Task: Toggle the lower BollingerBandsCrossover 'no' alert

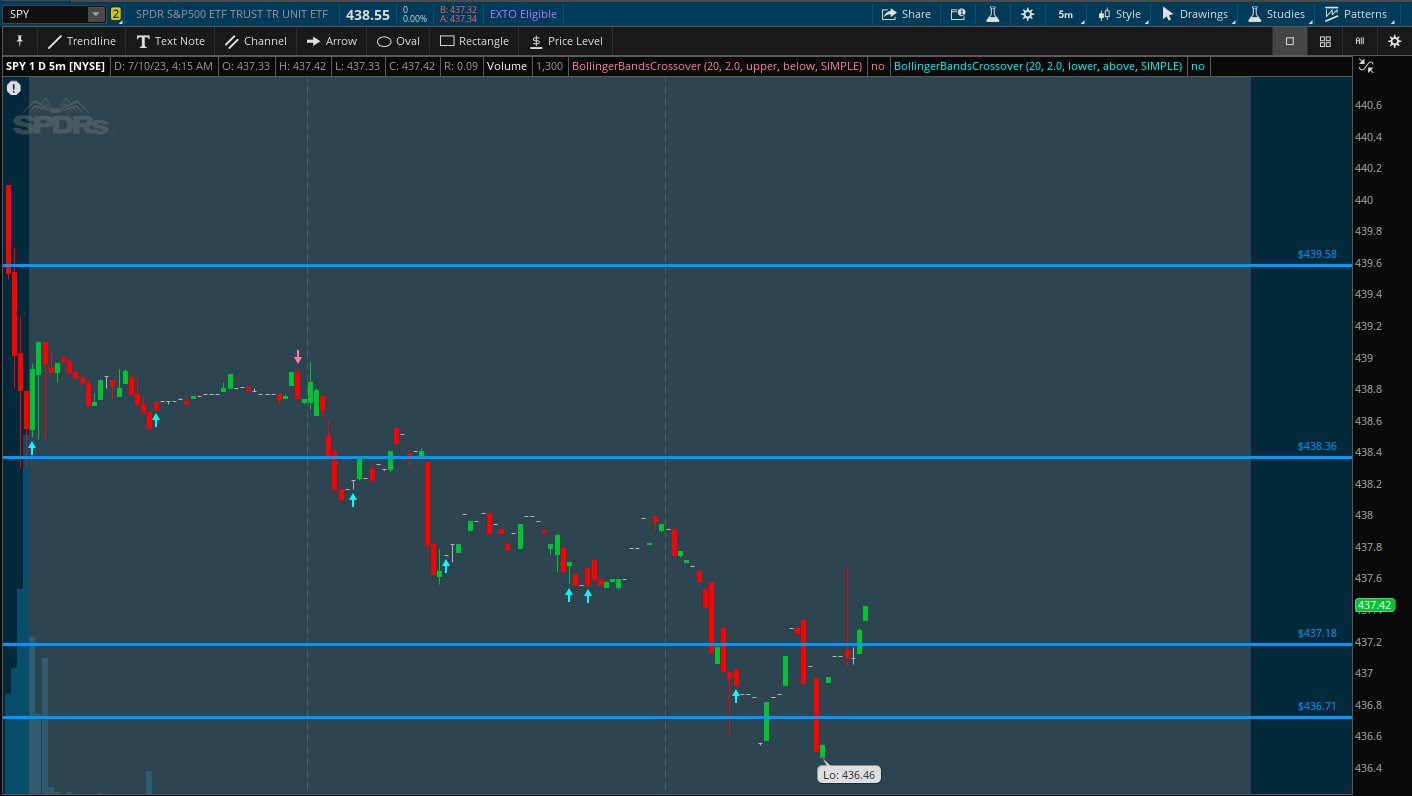Action: tap(1197, 66)
